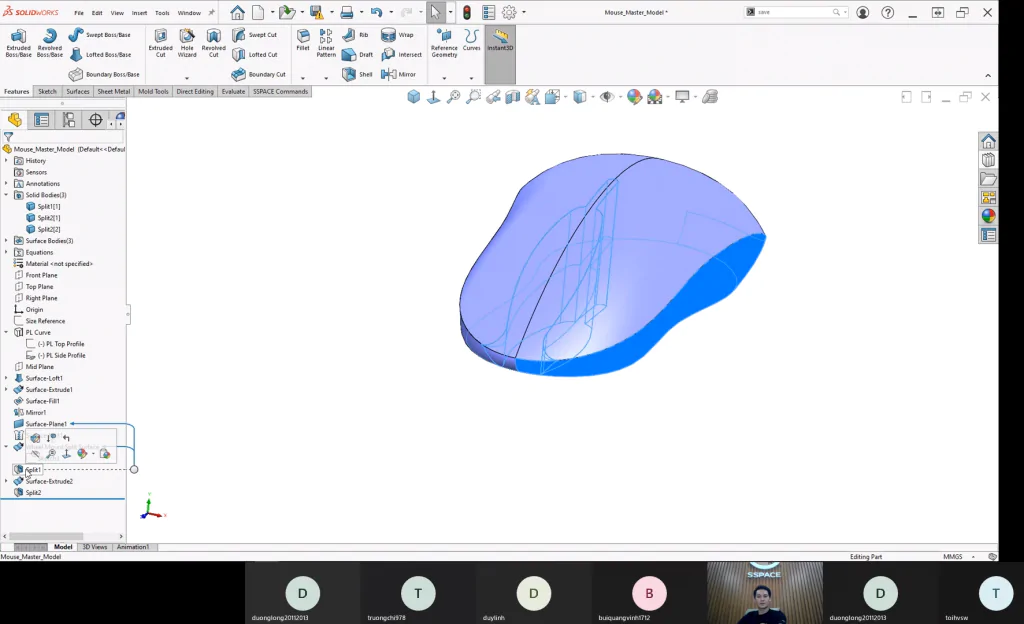Click the feature tree horizontal scrollbar
1024x624 pixels.
(46, 537)
